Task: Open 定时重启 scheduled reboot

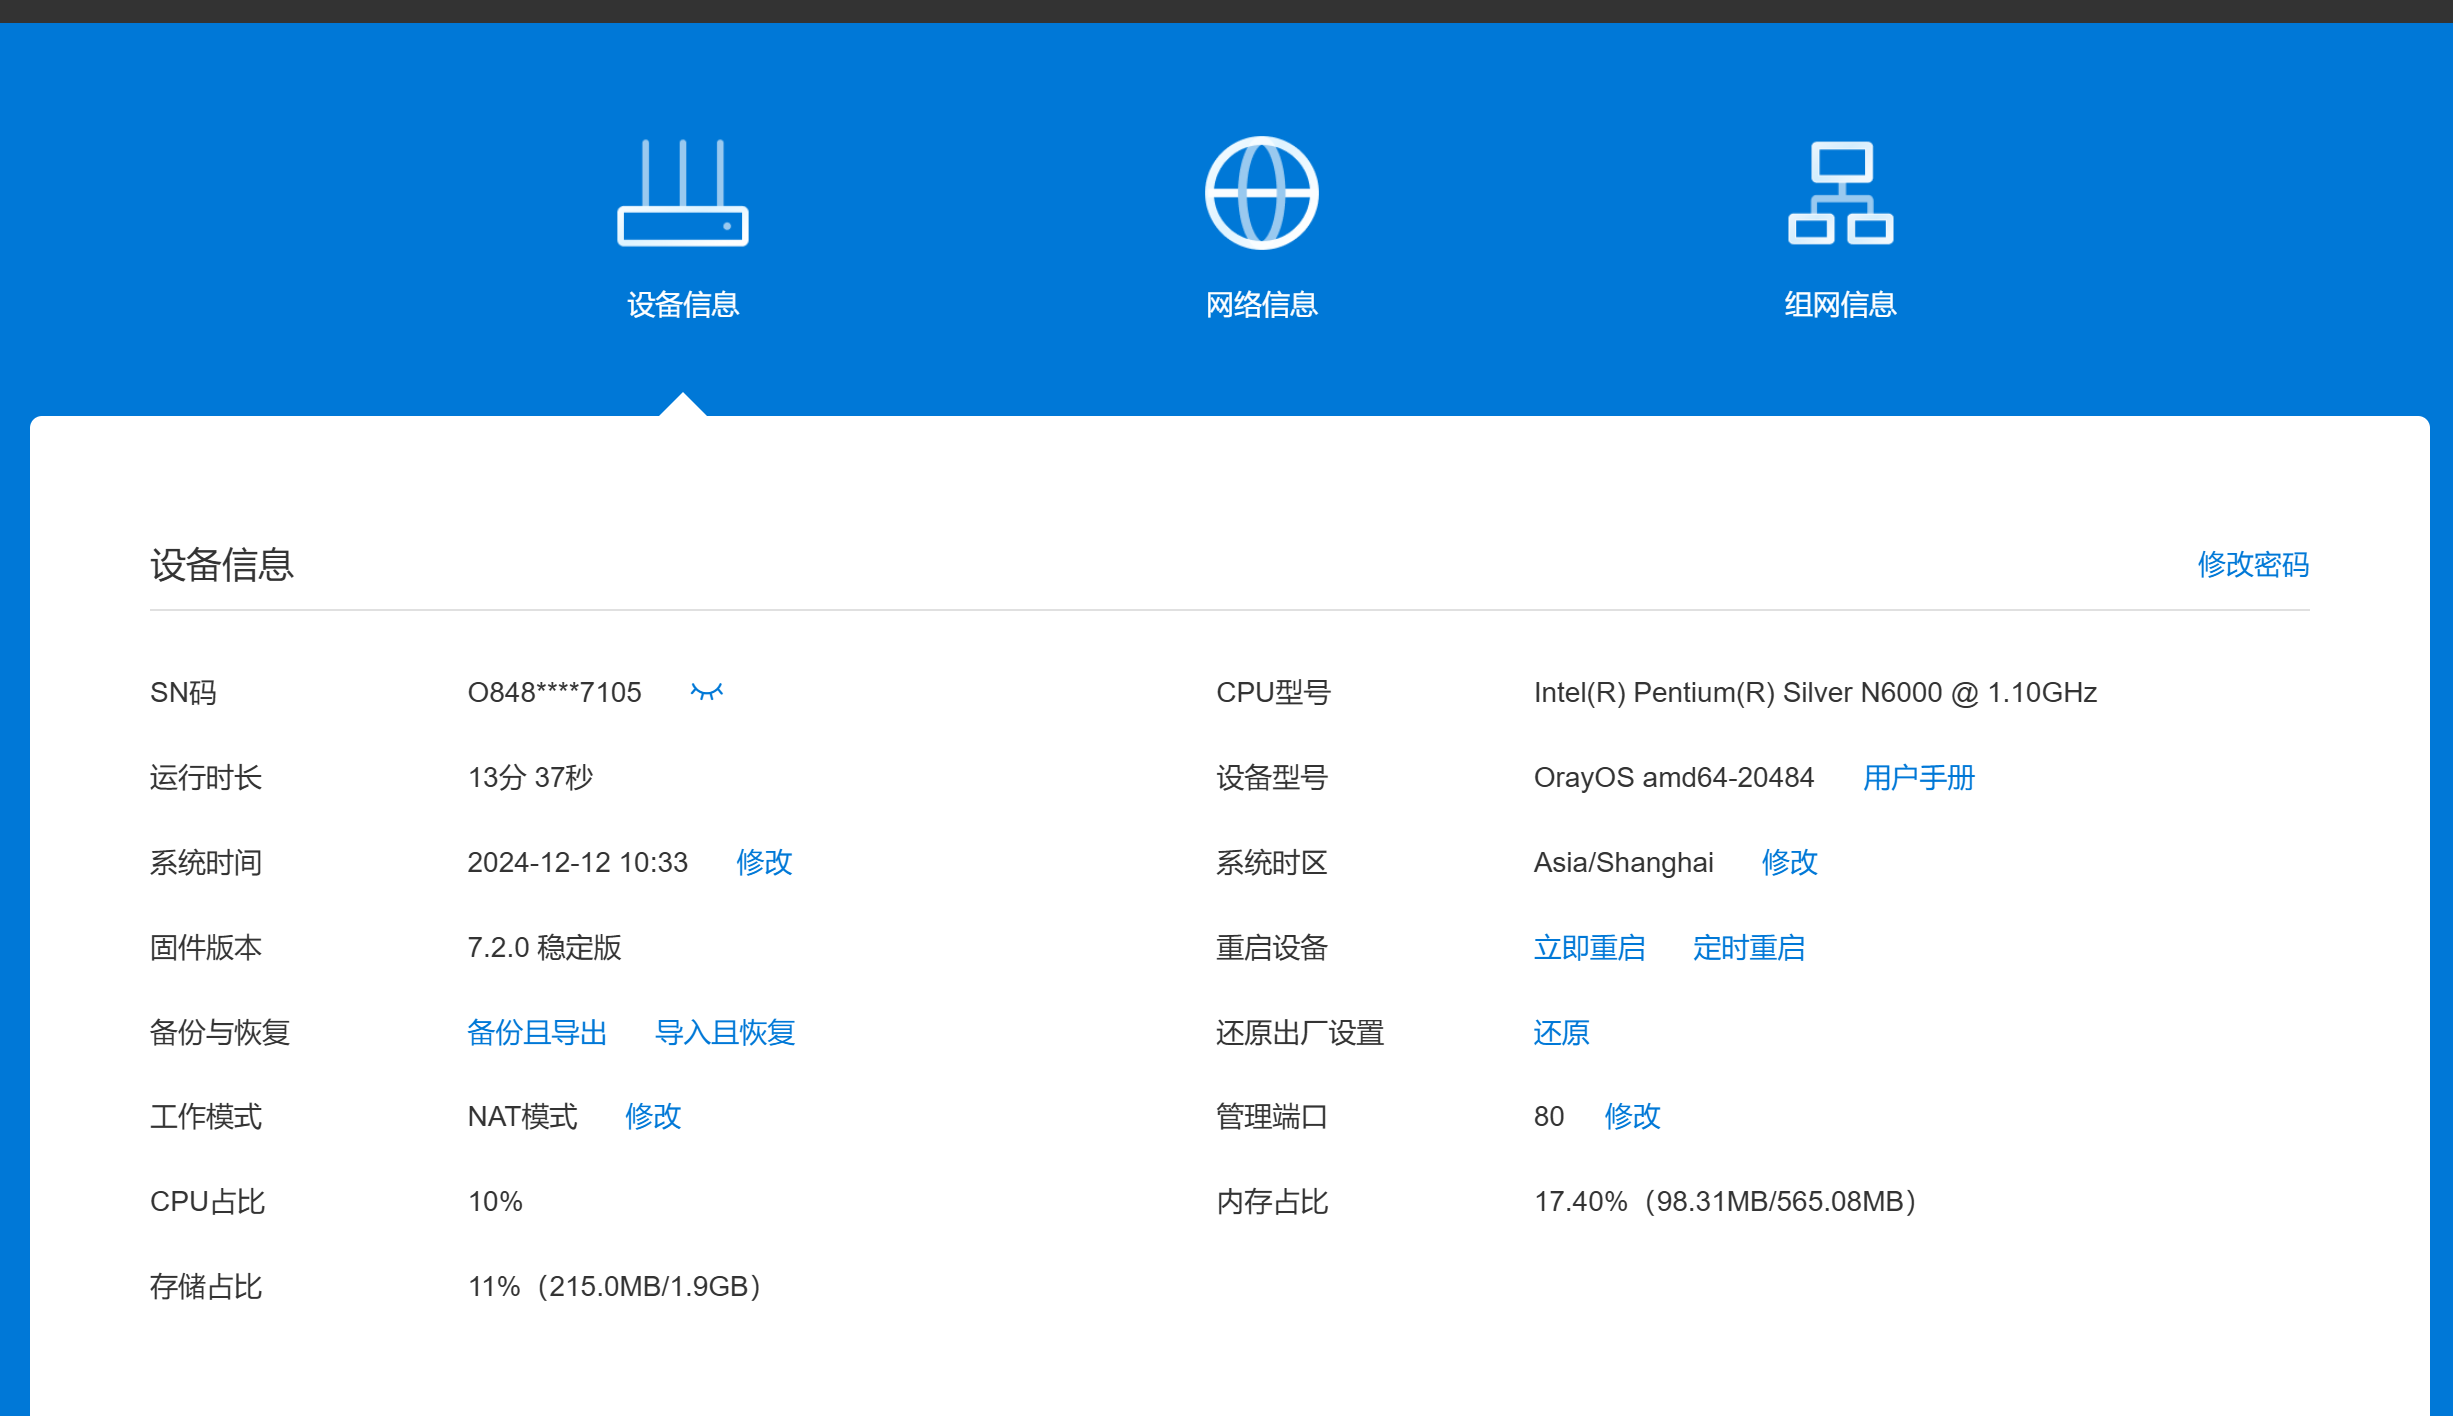Action: 1748,947
